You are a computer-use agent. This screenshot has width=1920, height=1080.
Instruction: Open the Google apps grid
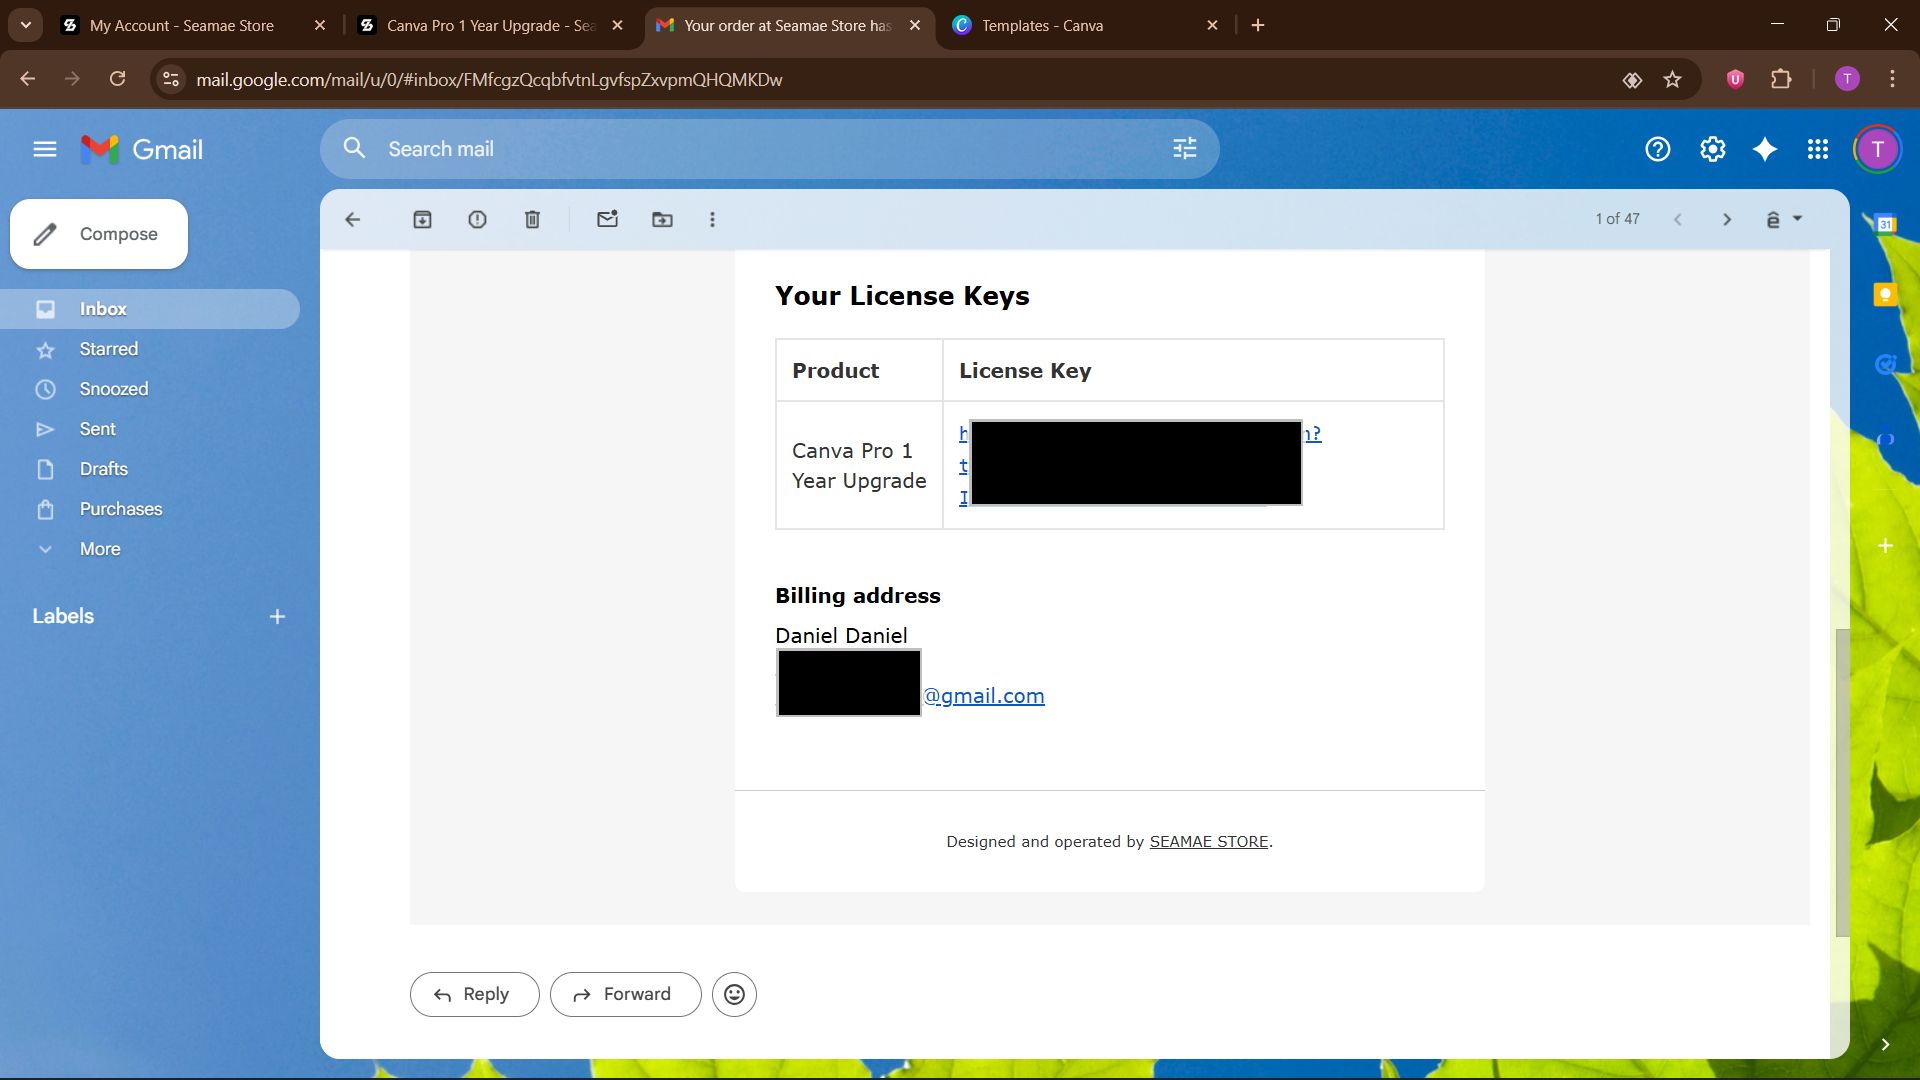1818,149
